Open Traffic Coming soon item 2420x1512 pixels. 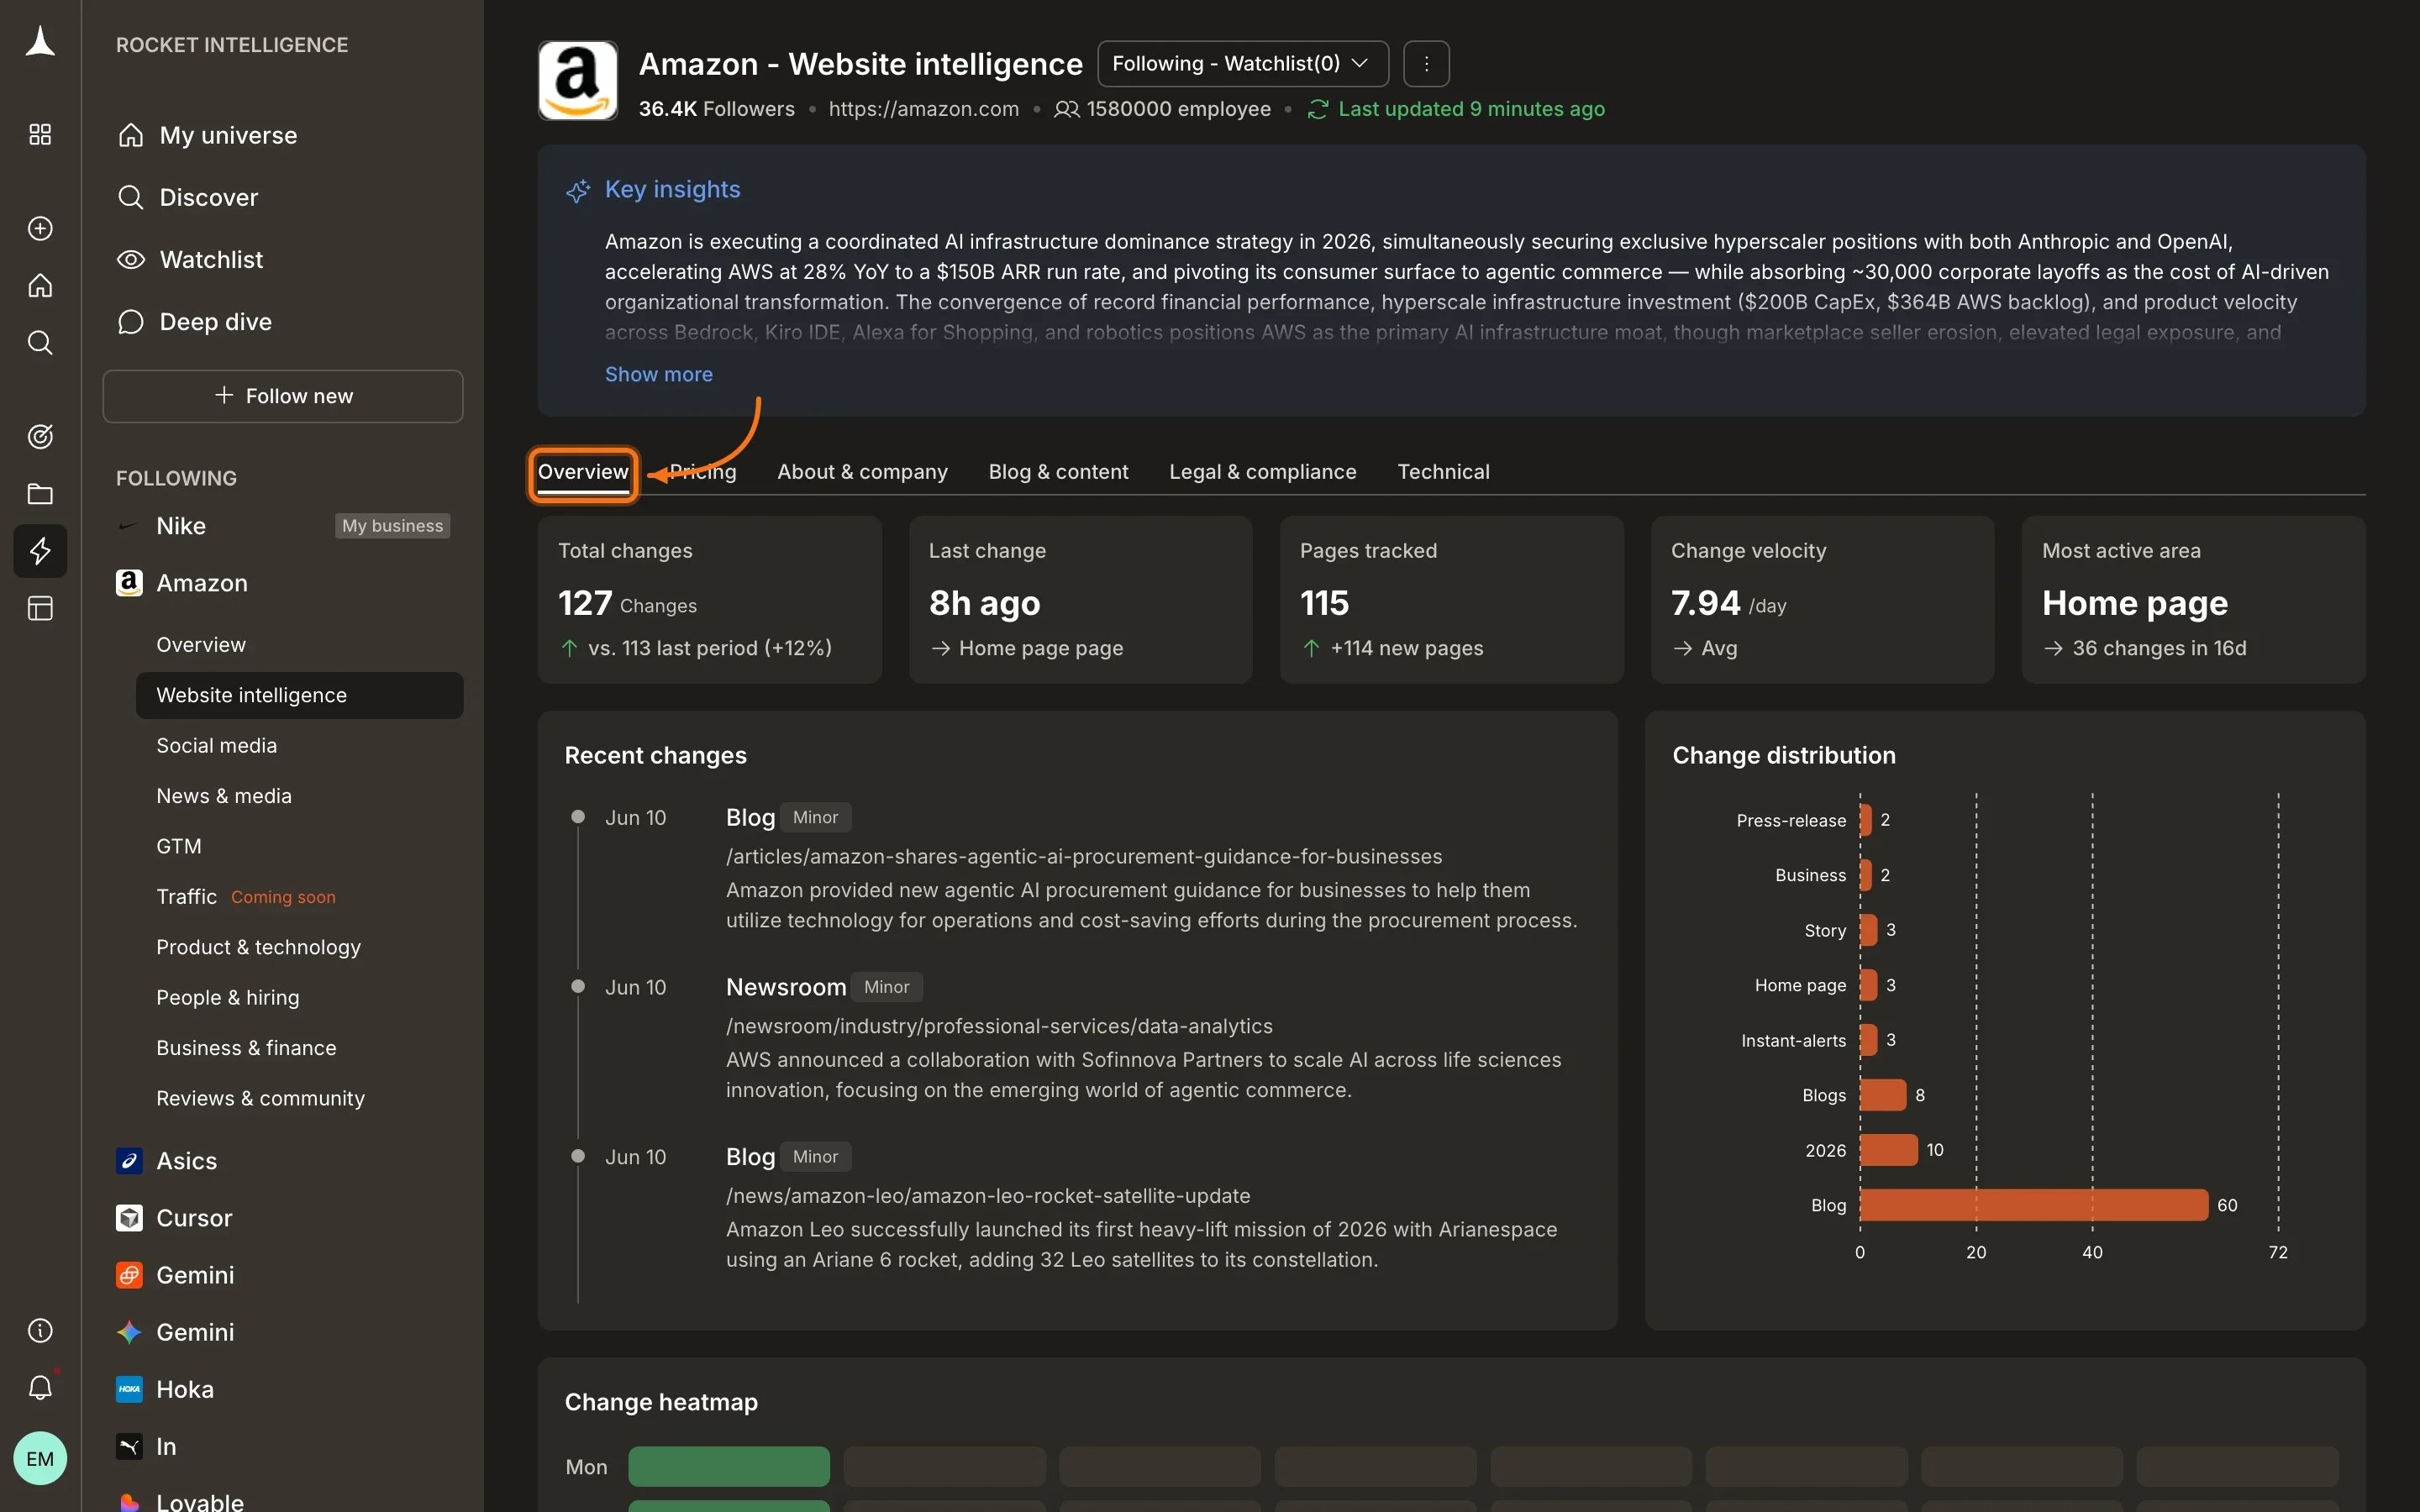point(246,897)
